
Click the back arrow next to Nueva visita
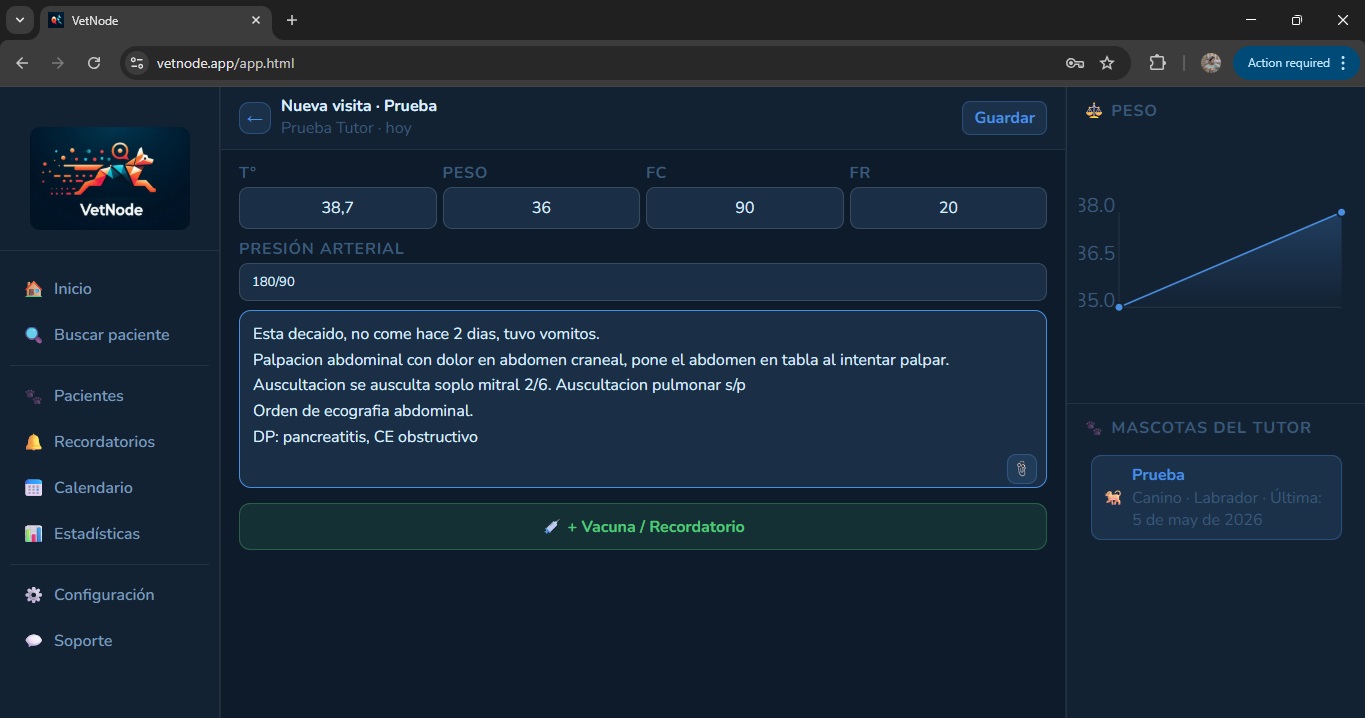255,118
